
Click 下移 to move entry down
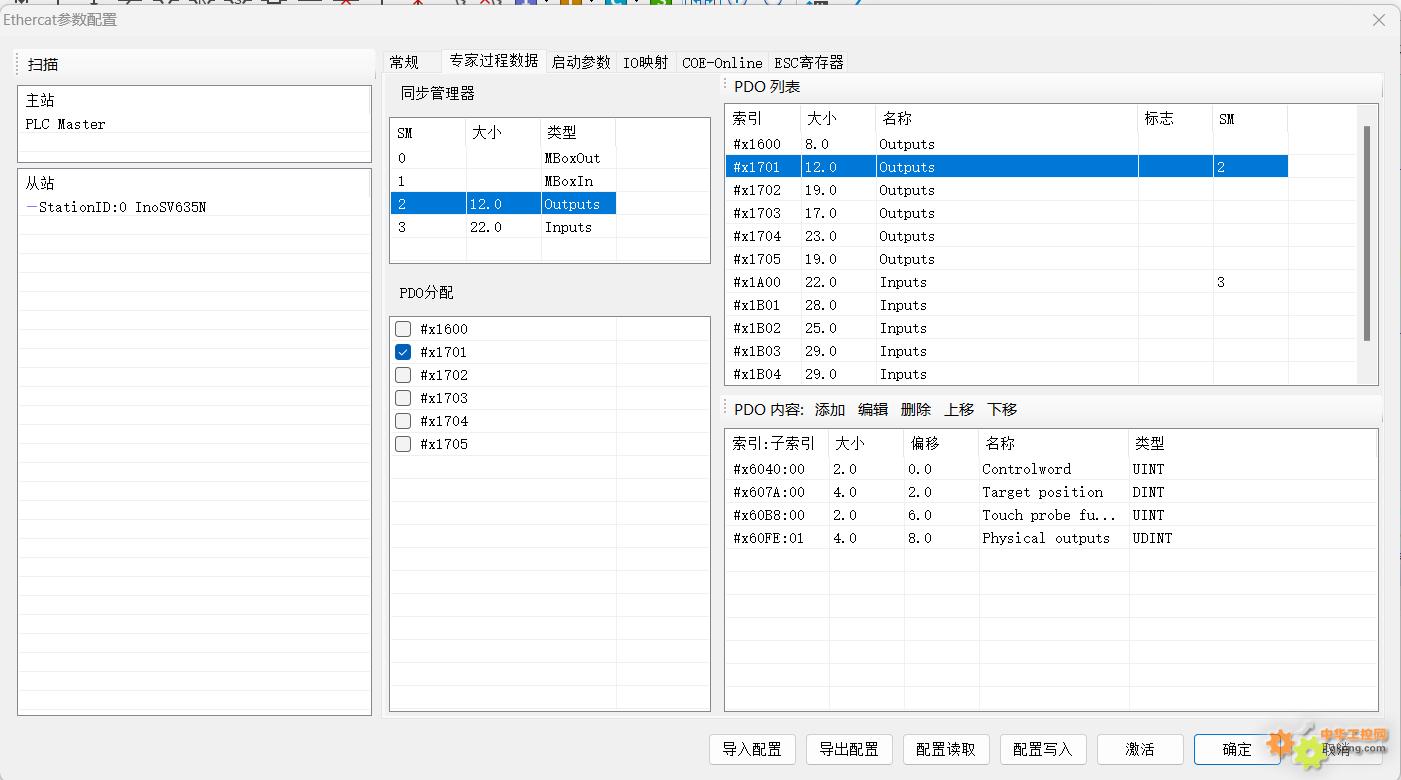1002,410
